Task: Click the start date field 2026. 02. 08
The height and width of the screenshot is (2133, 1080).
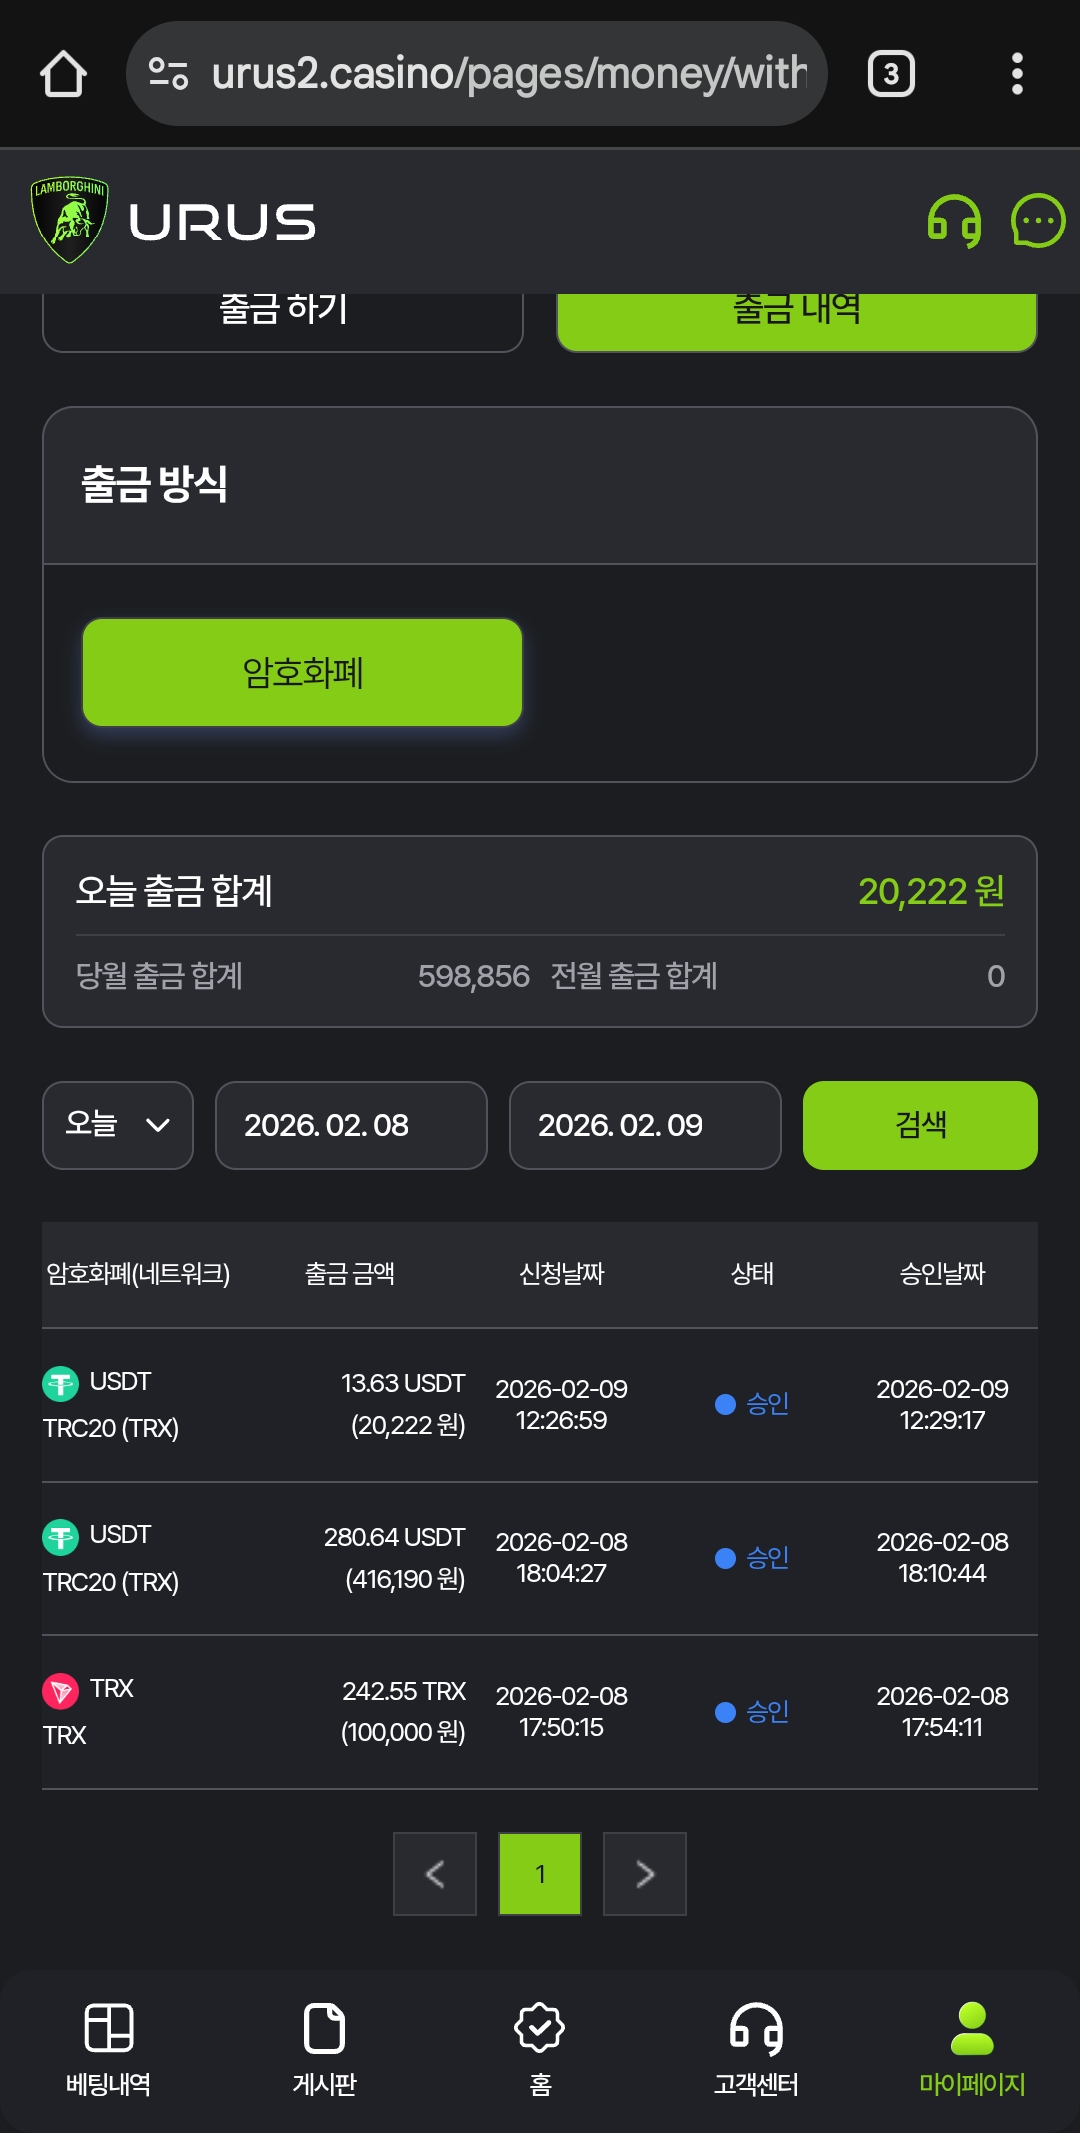Action: tap(351, 1125)
